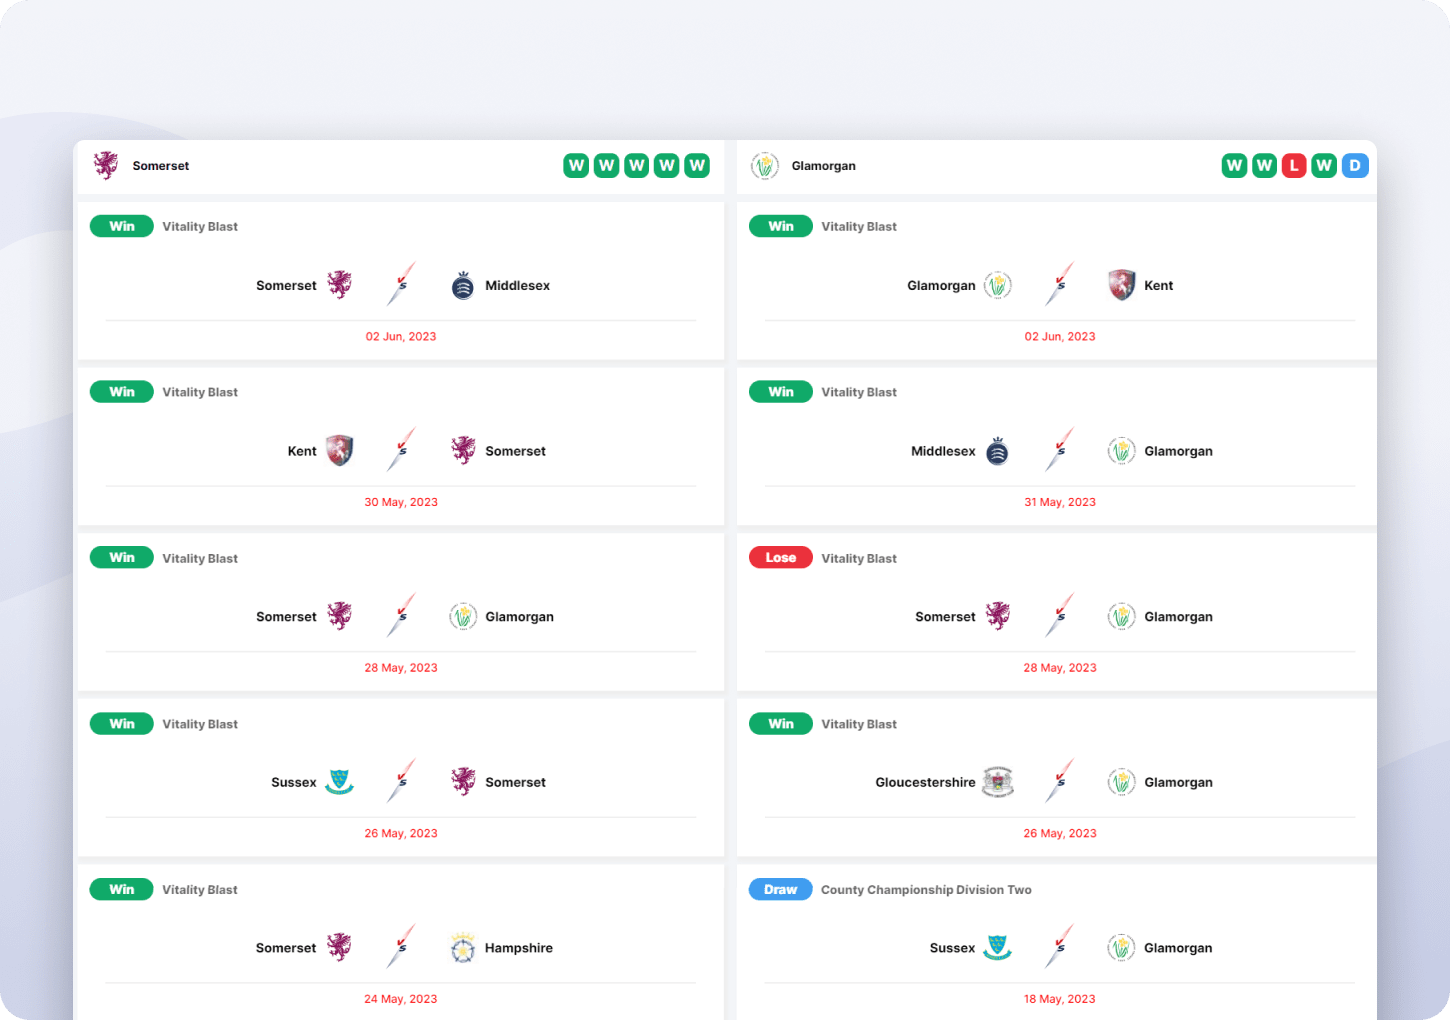Click the Hampshire team name
Screen dimensions: 1450x1020
pos(518,948)
